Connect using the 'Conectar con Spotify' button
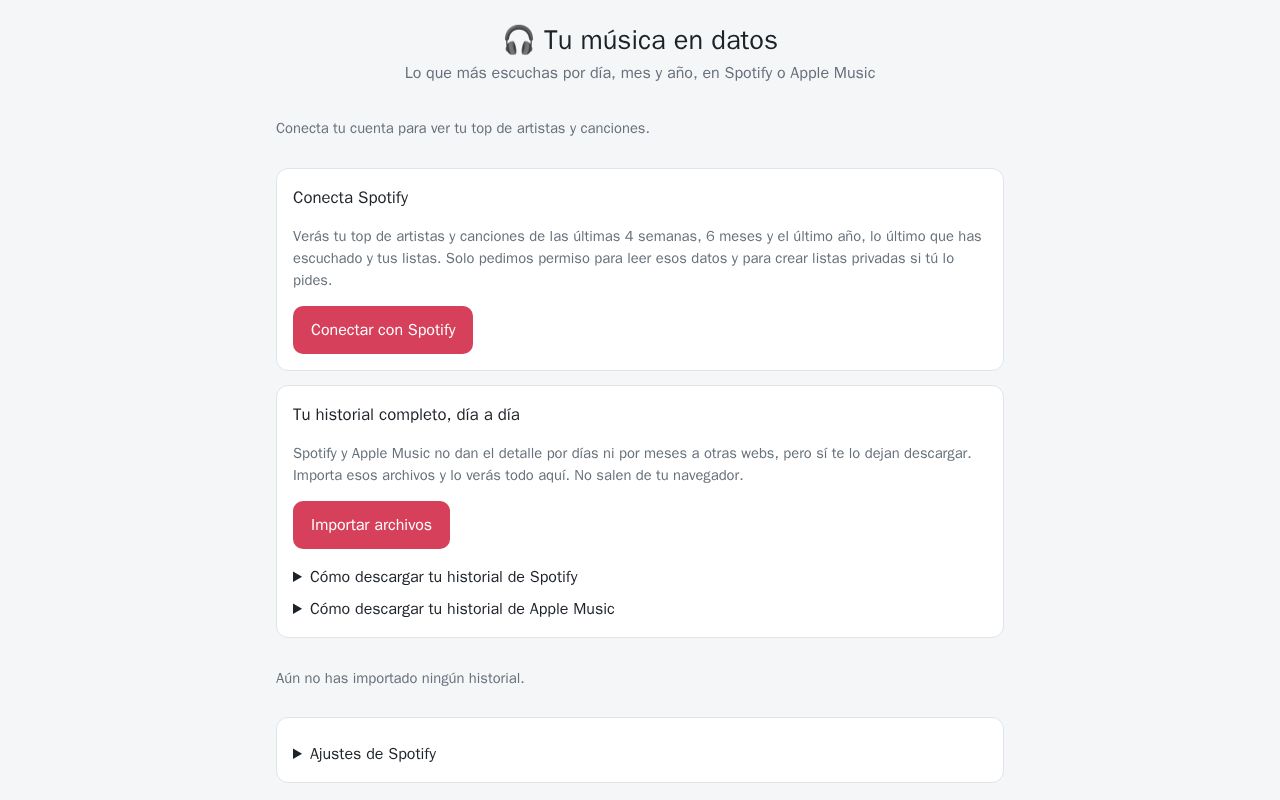 point(383,330)
